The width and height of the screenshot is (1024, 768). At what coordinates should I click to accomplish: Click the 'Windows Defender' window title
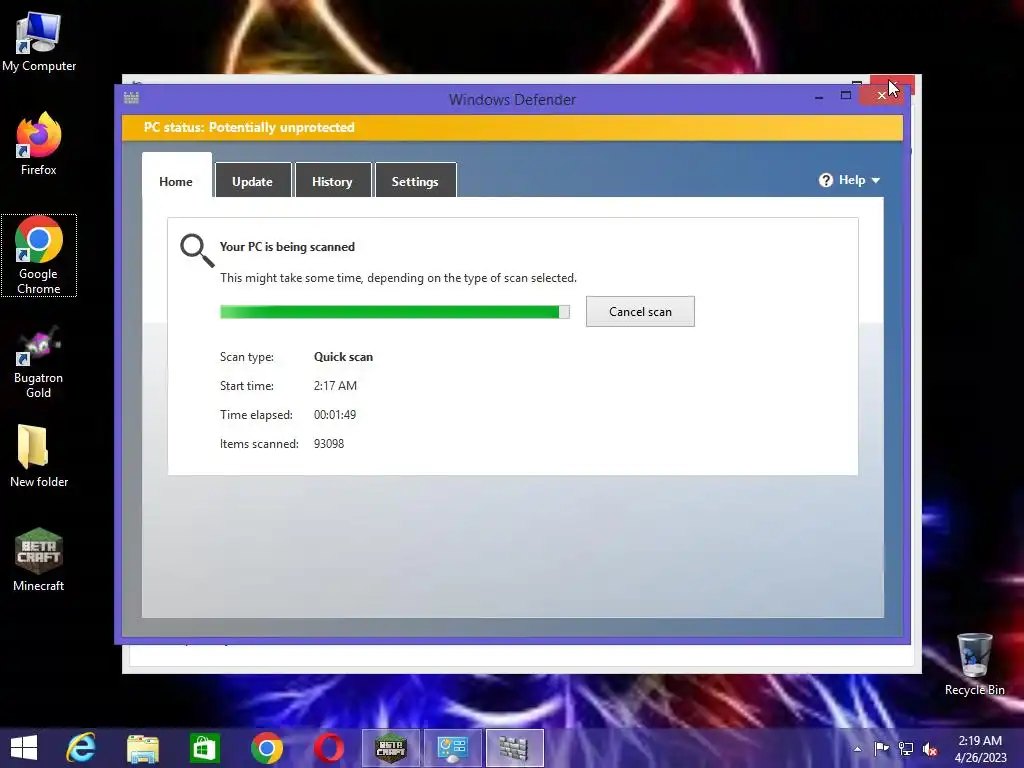point(512,100)
